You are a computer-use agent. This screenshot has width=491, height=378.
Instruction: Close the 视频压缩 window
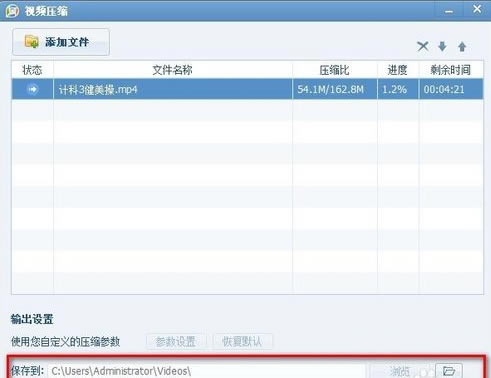(477, 9)
